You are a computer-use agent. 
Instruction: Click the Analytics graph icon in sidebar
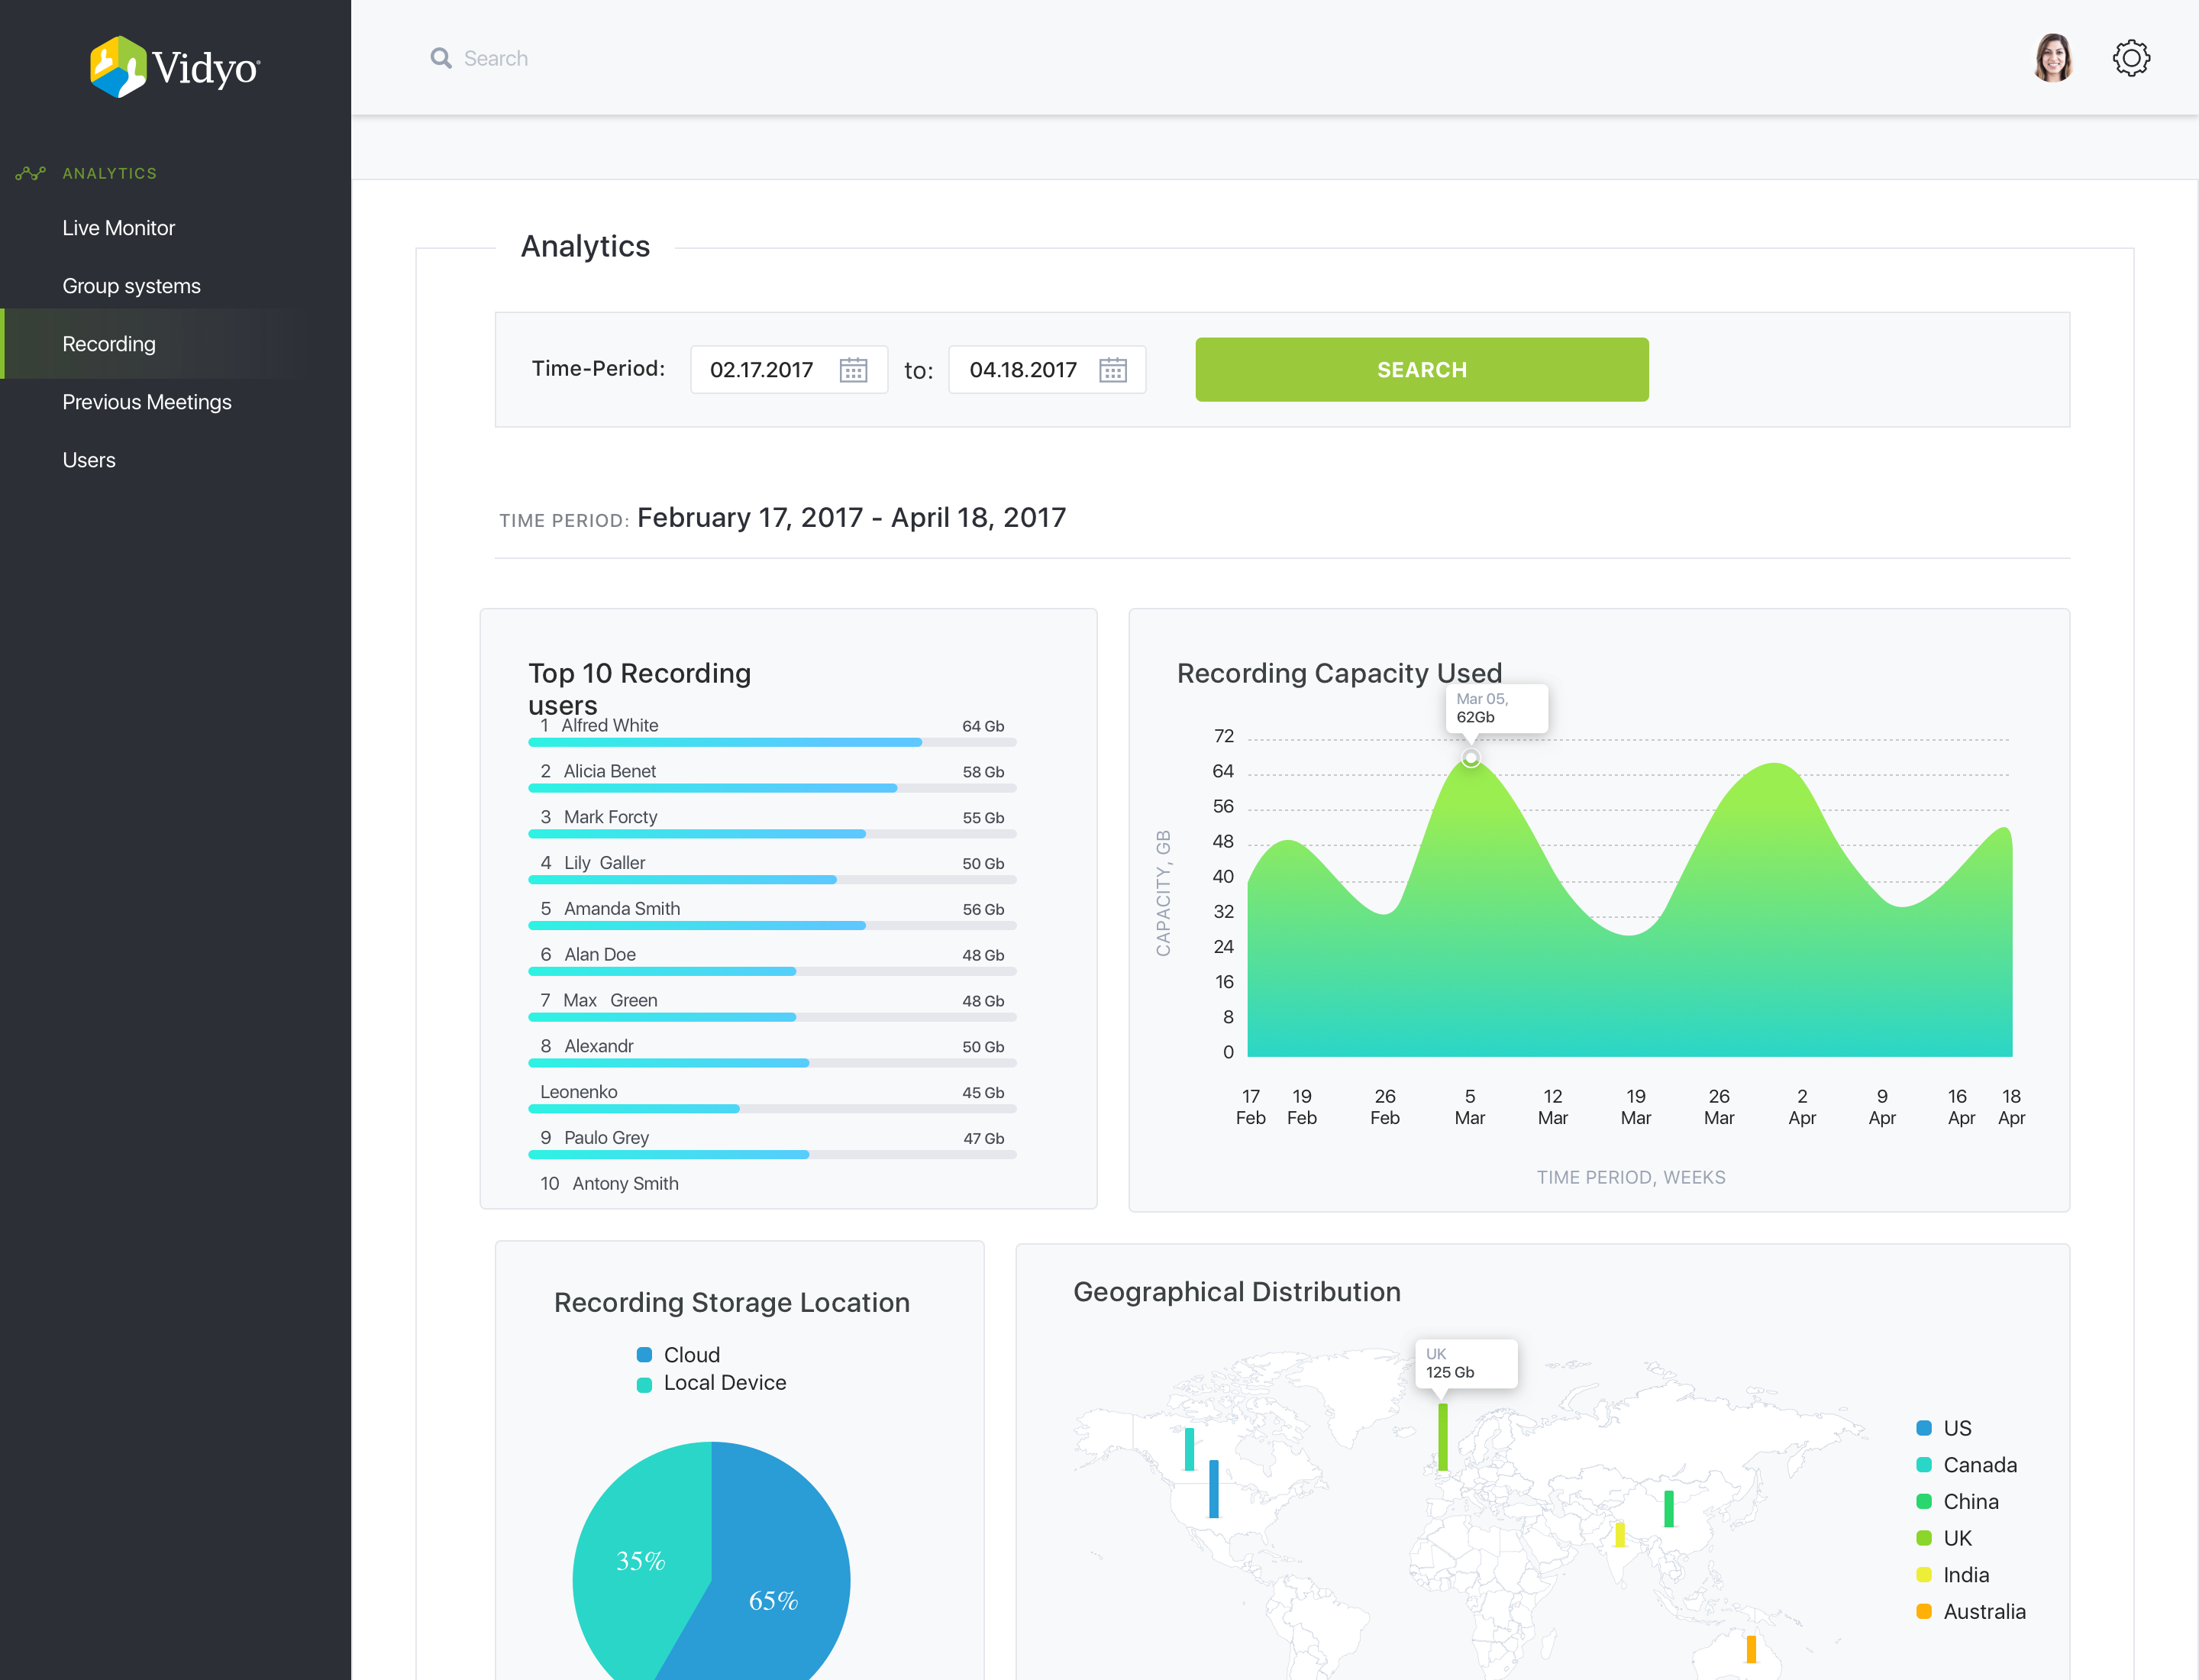point(30,173)
